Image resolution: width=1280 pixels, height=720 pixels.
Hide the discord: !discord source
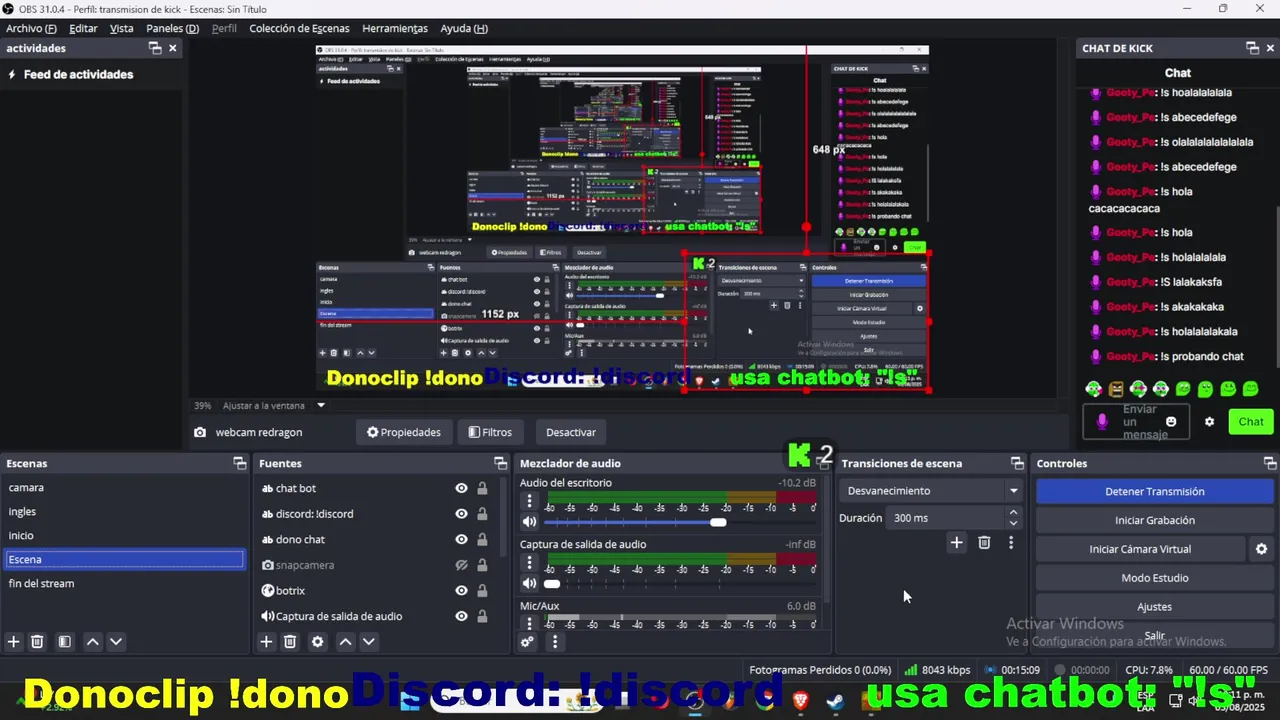coord(461,514)
